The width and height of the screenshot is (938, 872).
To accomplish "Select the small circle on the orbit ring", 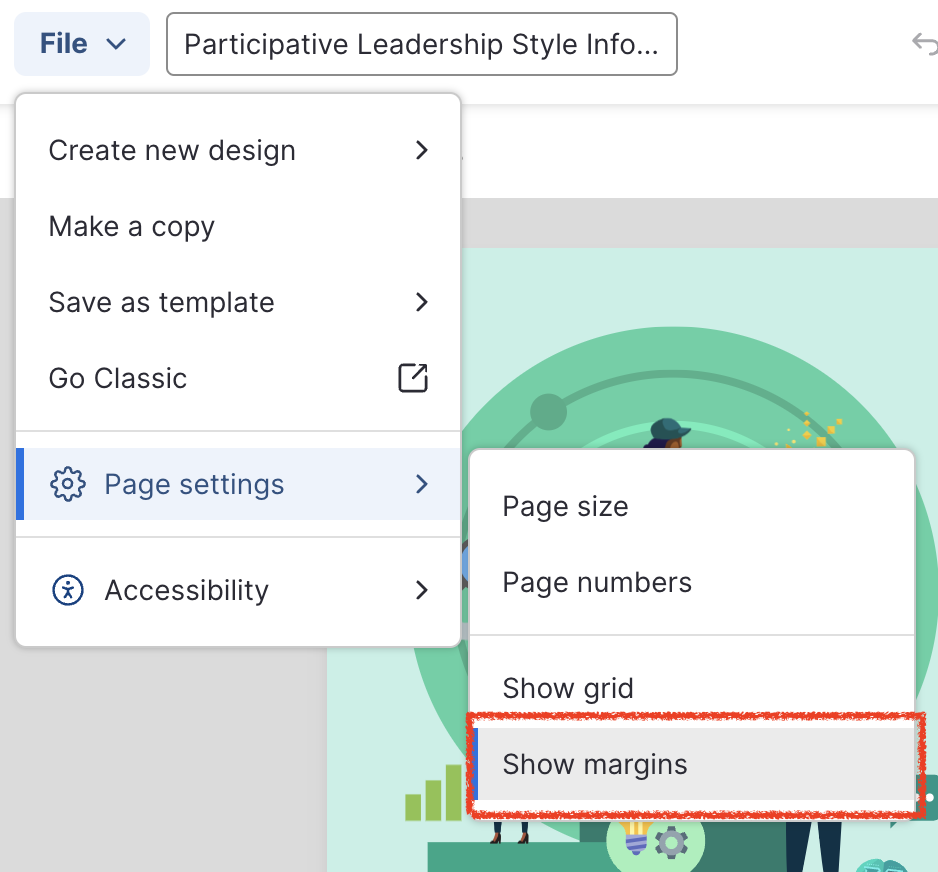I will [548, 411].
